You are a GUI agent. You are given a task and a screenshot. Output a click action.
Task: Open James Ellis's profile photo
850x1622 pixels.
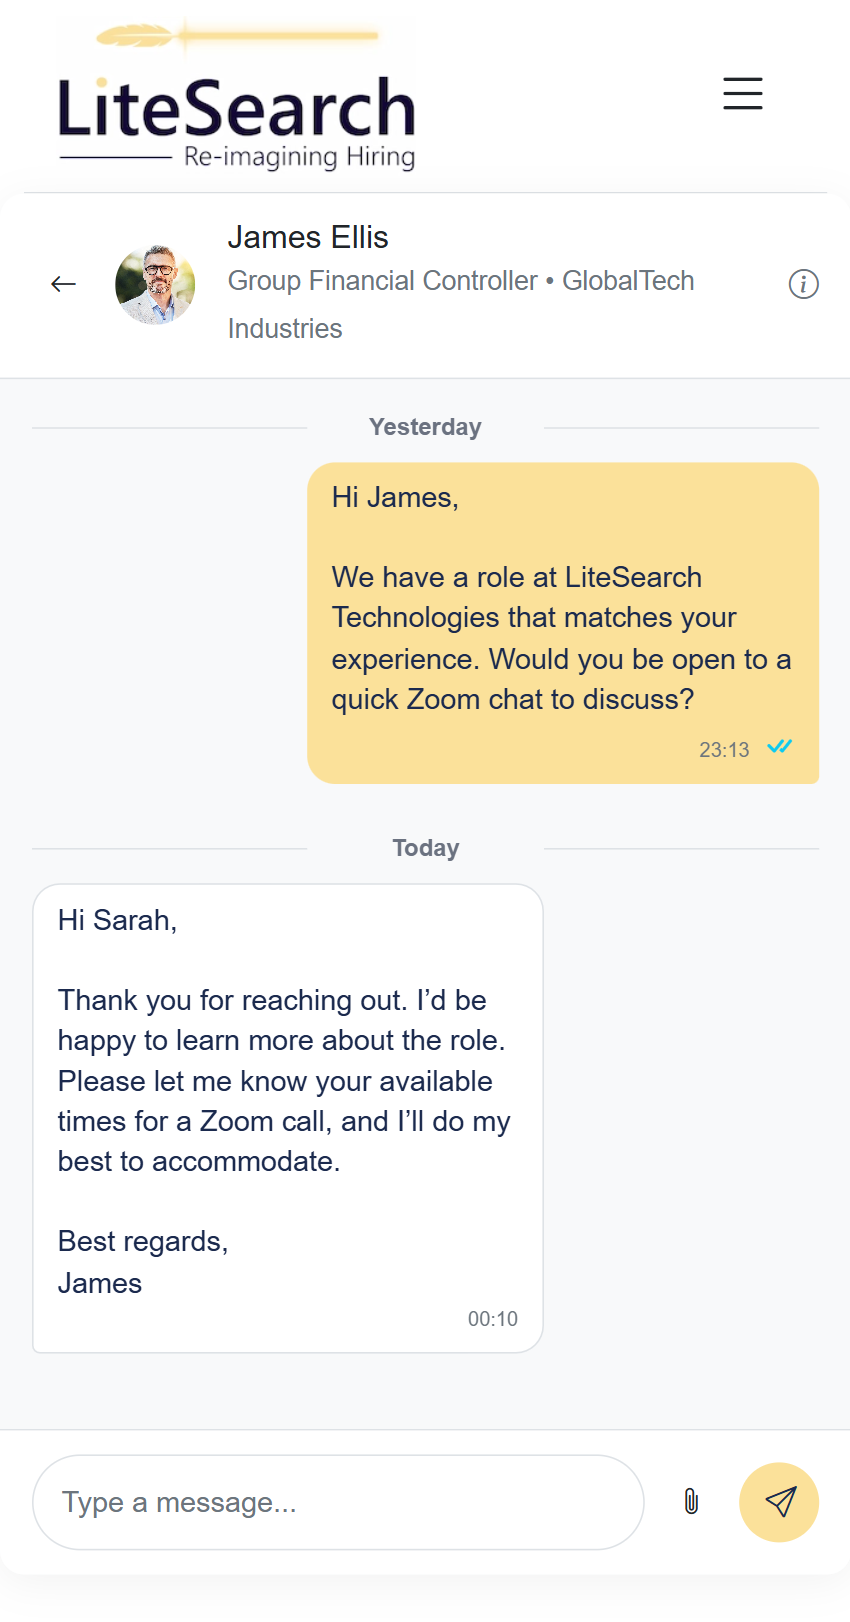coord(155,285)
